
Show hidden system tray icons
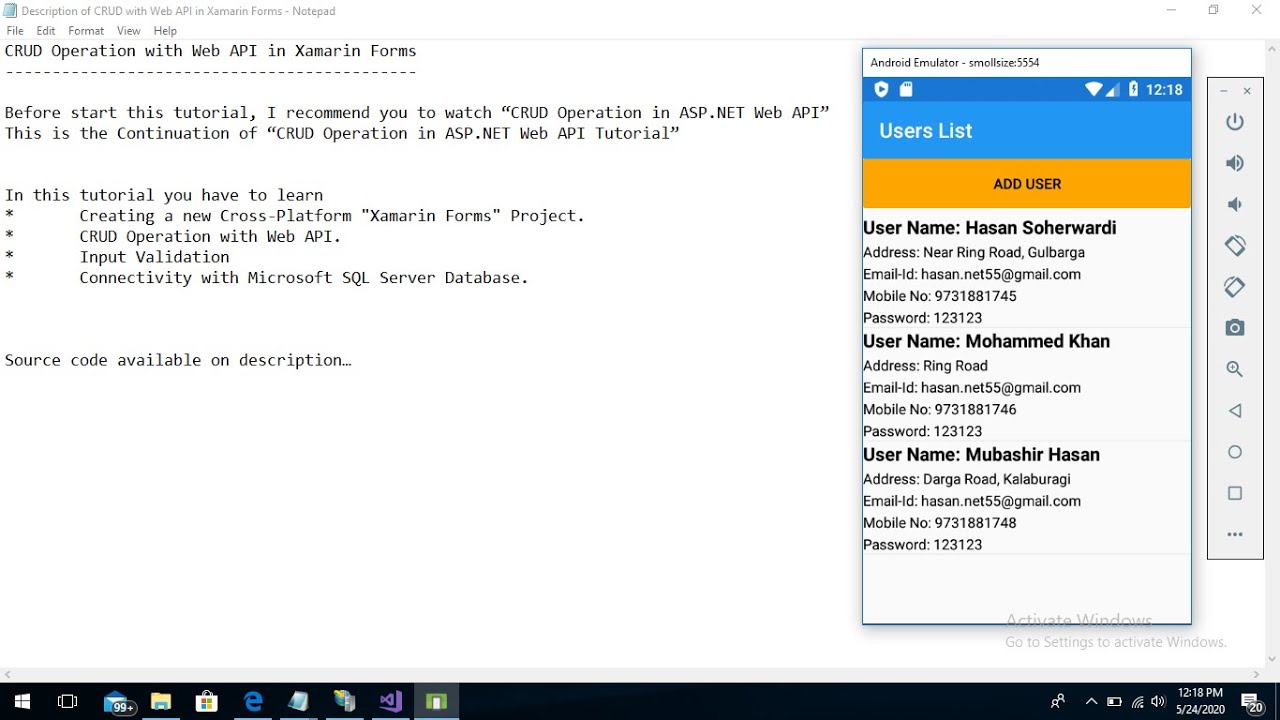(x=1091, y=702)
